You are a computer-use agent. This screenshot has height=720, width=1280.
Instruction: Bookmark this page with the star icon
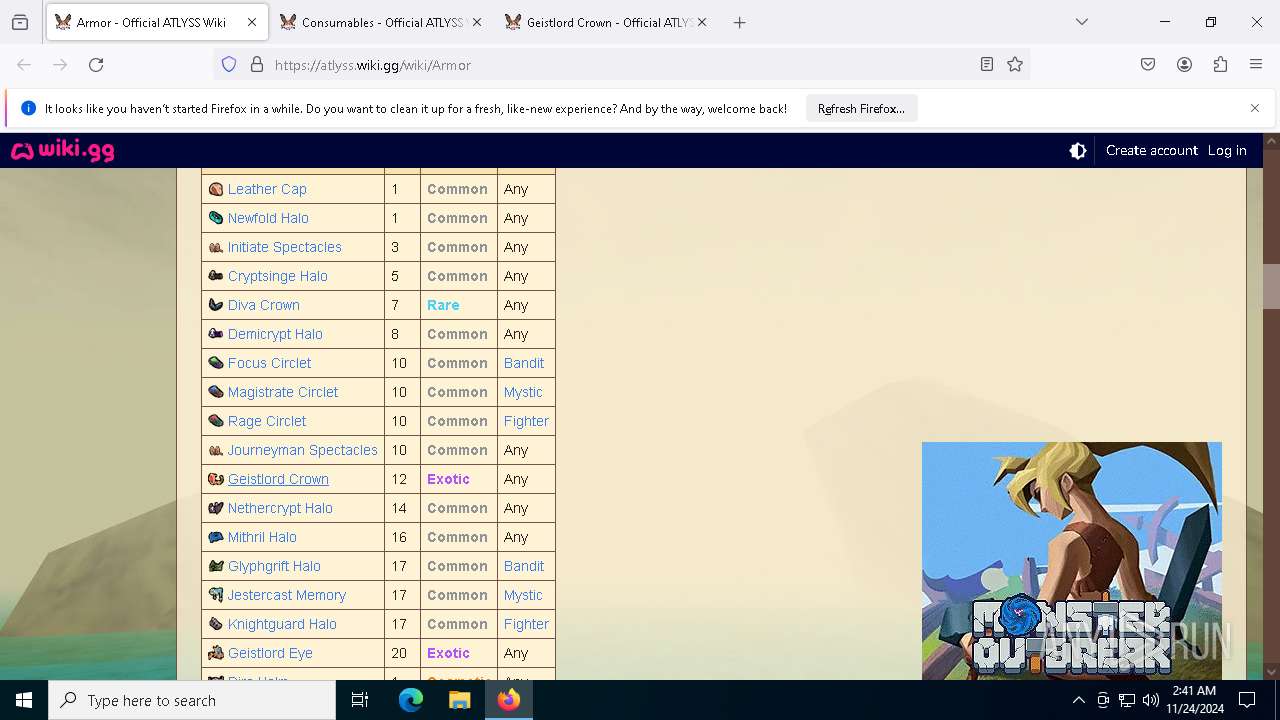pos(1015,65)
